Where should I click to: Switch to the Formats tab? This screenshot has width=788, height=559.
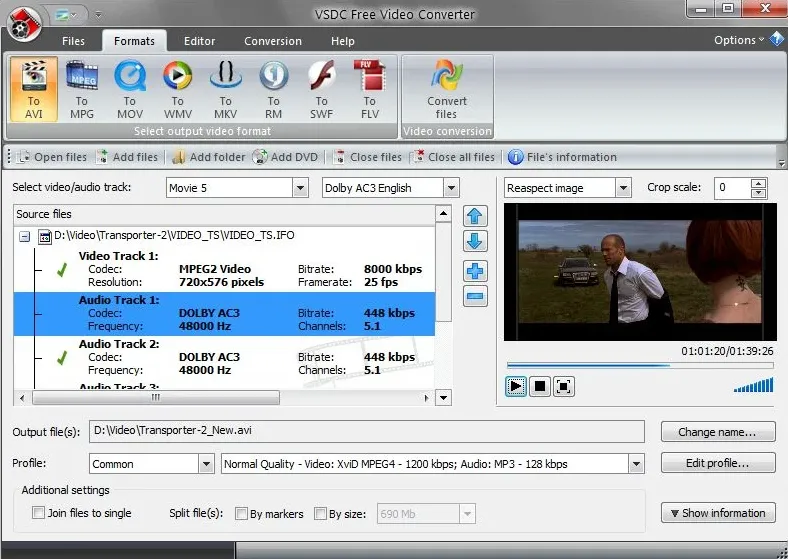pyautogui.click(x=134, y=41)
